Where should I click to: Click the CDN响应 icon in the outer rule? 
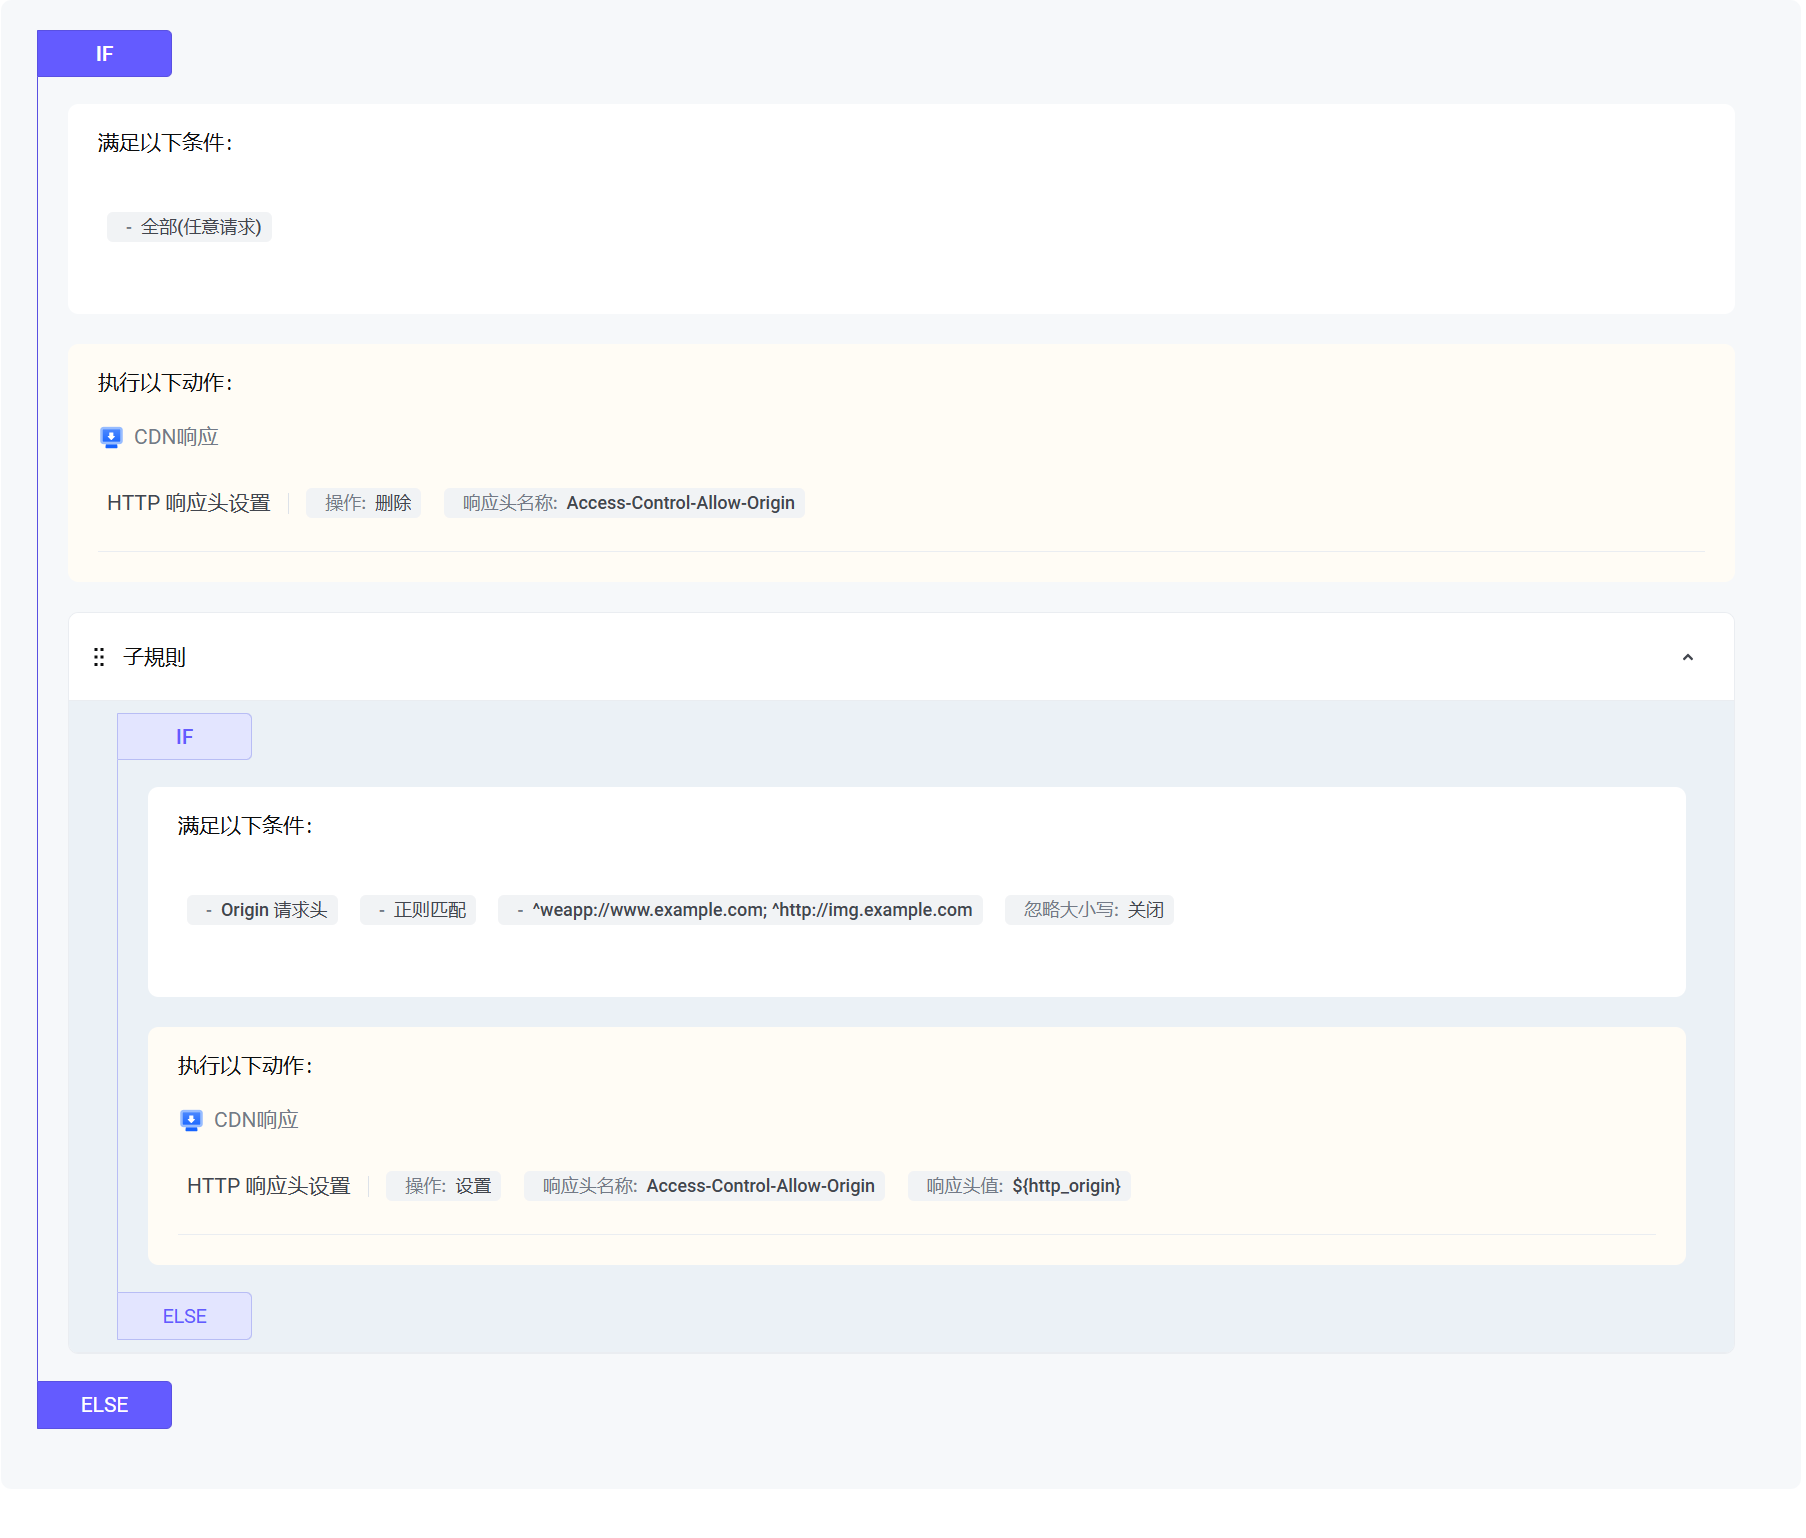pos(111,438)
